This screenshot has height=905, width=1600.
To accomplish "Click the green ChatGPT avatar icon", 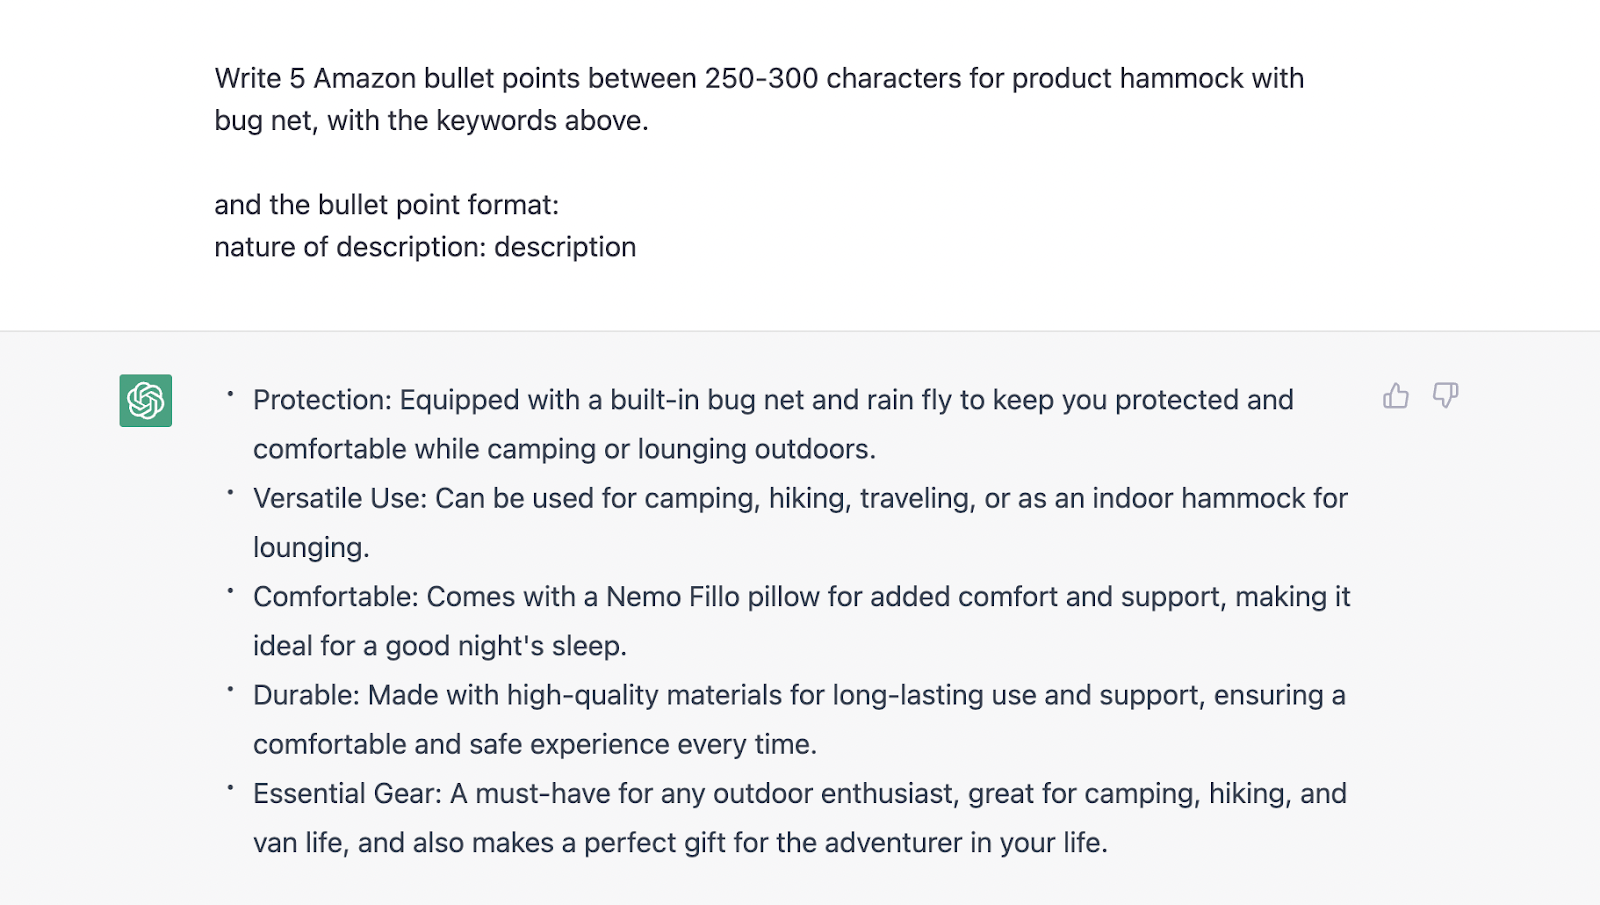I will (146, 401).
